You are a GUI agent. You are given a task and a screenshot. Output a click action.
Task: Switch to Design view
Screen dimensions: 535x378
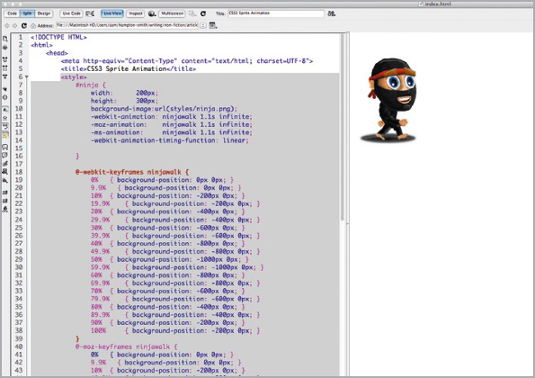(x=44, y=13)
